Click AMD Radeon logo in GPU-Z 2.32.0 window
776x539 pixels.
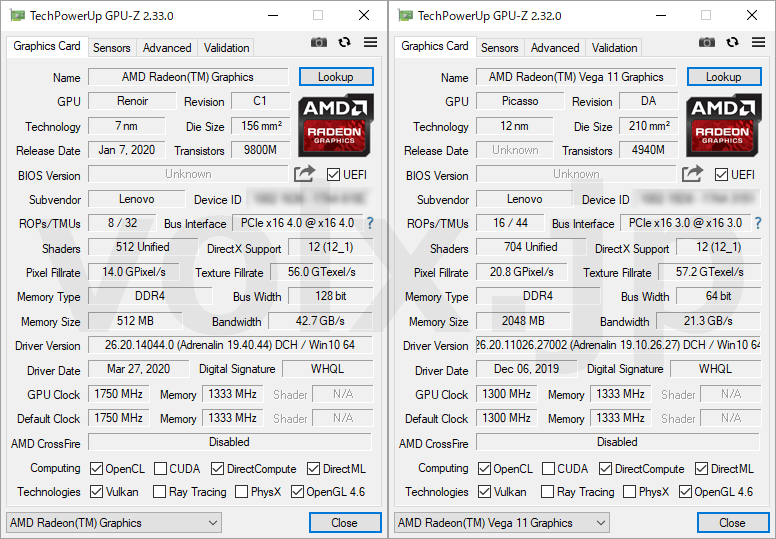coord(723,126)
